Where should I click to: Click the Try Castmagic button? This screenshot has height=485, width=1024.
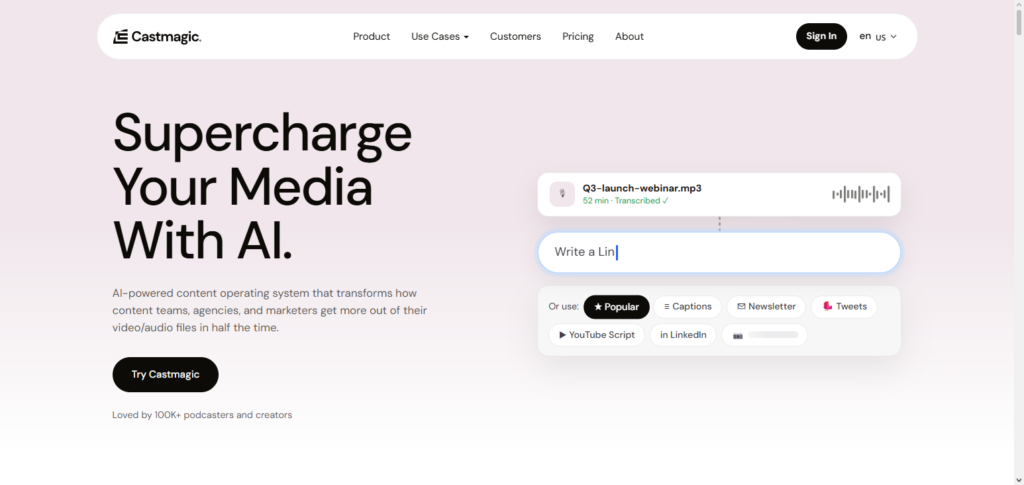coord(165,375)
